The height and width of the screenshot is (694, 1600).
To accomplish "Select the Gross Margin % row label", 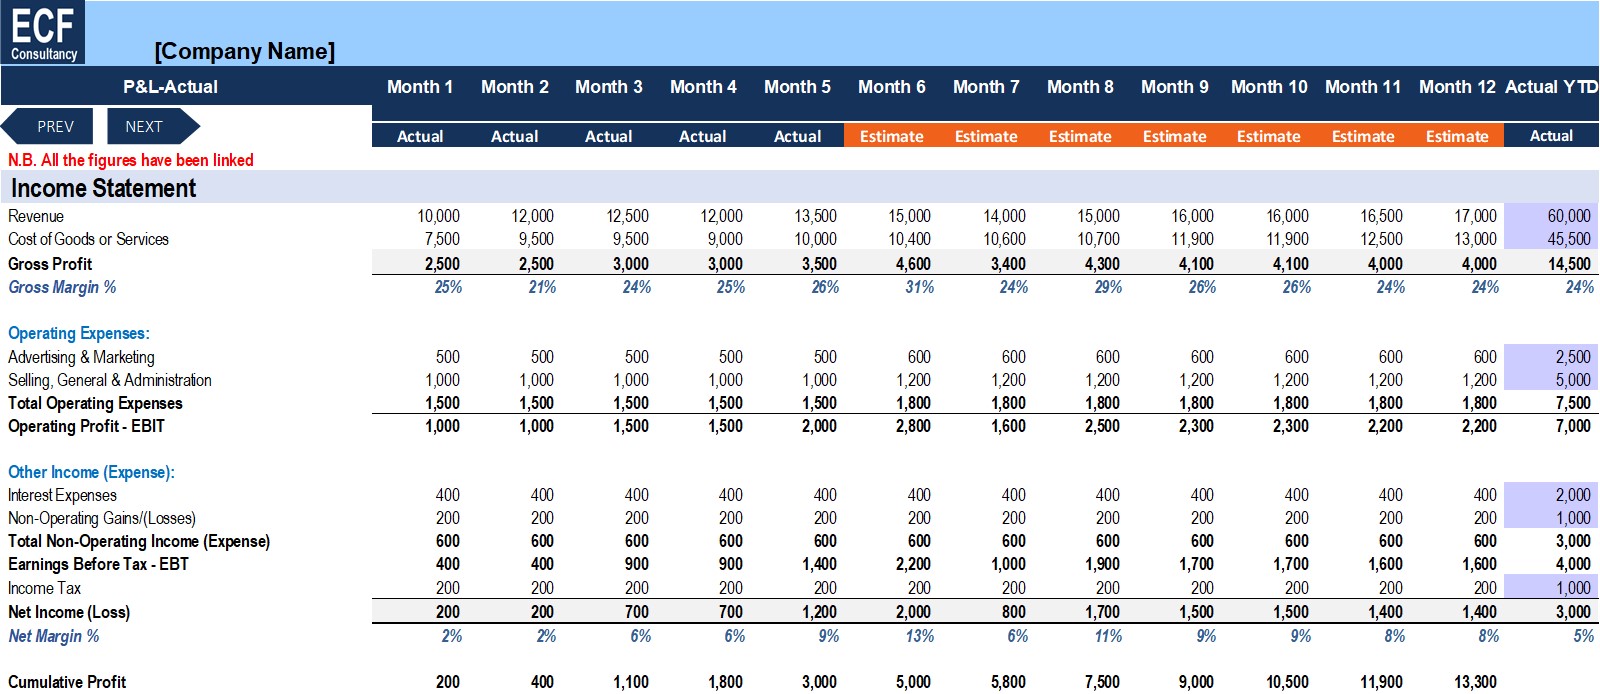I will pos(62,287).
